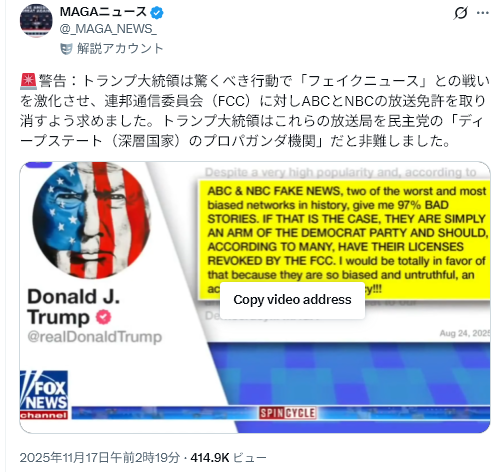Click the red siren emoji in tweet
Screen dimensions: 499x472
pos(28,82)
